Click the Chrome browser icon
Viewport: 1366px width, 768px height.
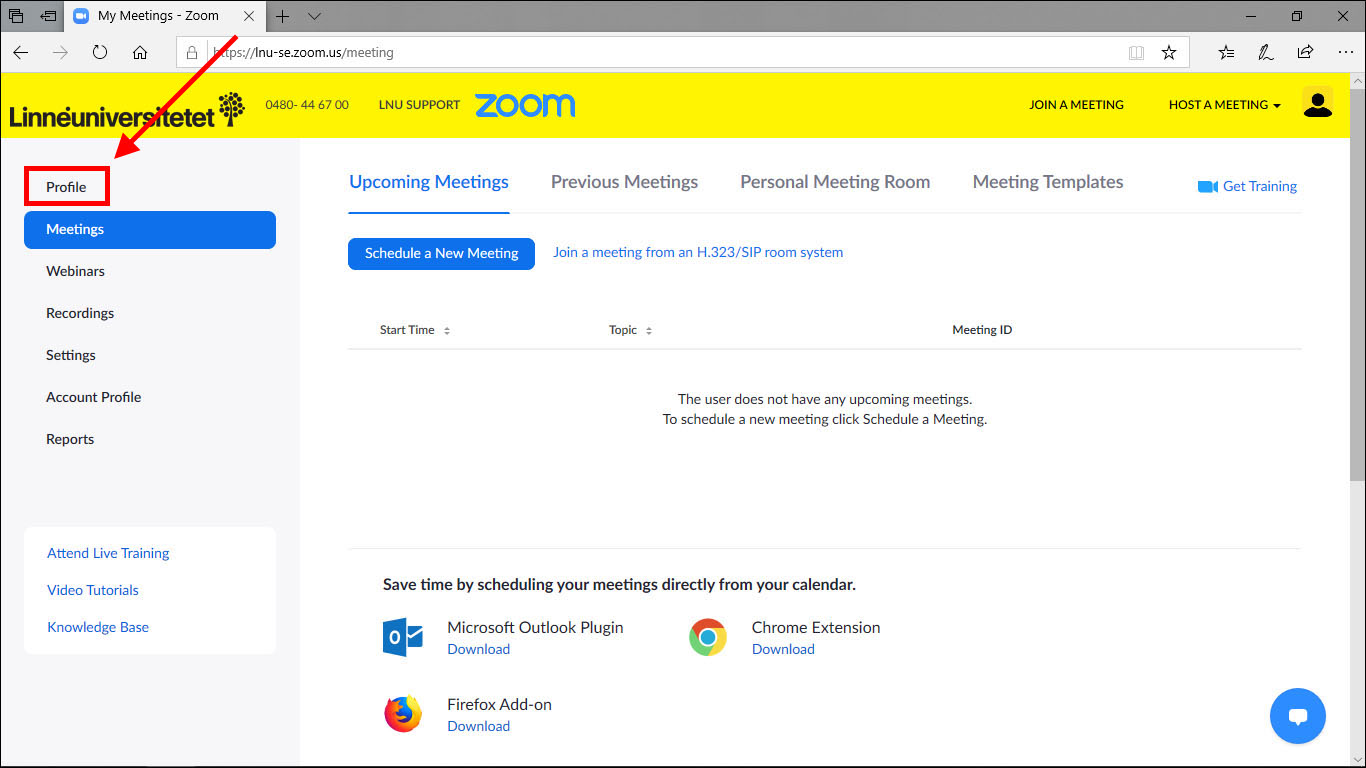[x=708, y=637]
